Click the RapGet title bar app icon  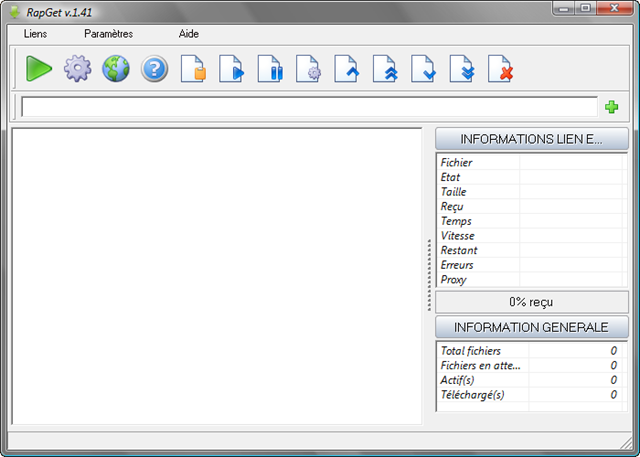pyautogui.click(x=15, y=12)
